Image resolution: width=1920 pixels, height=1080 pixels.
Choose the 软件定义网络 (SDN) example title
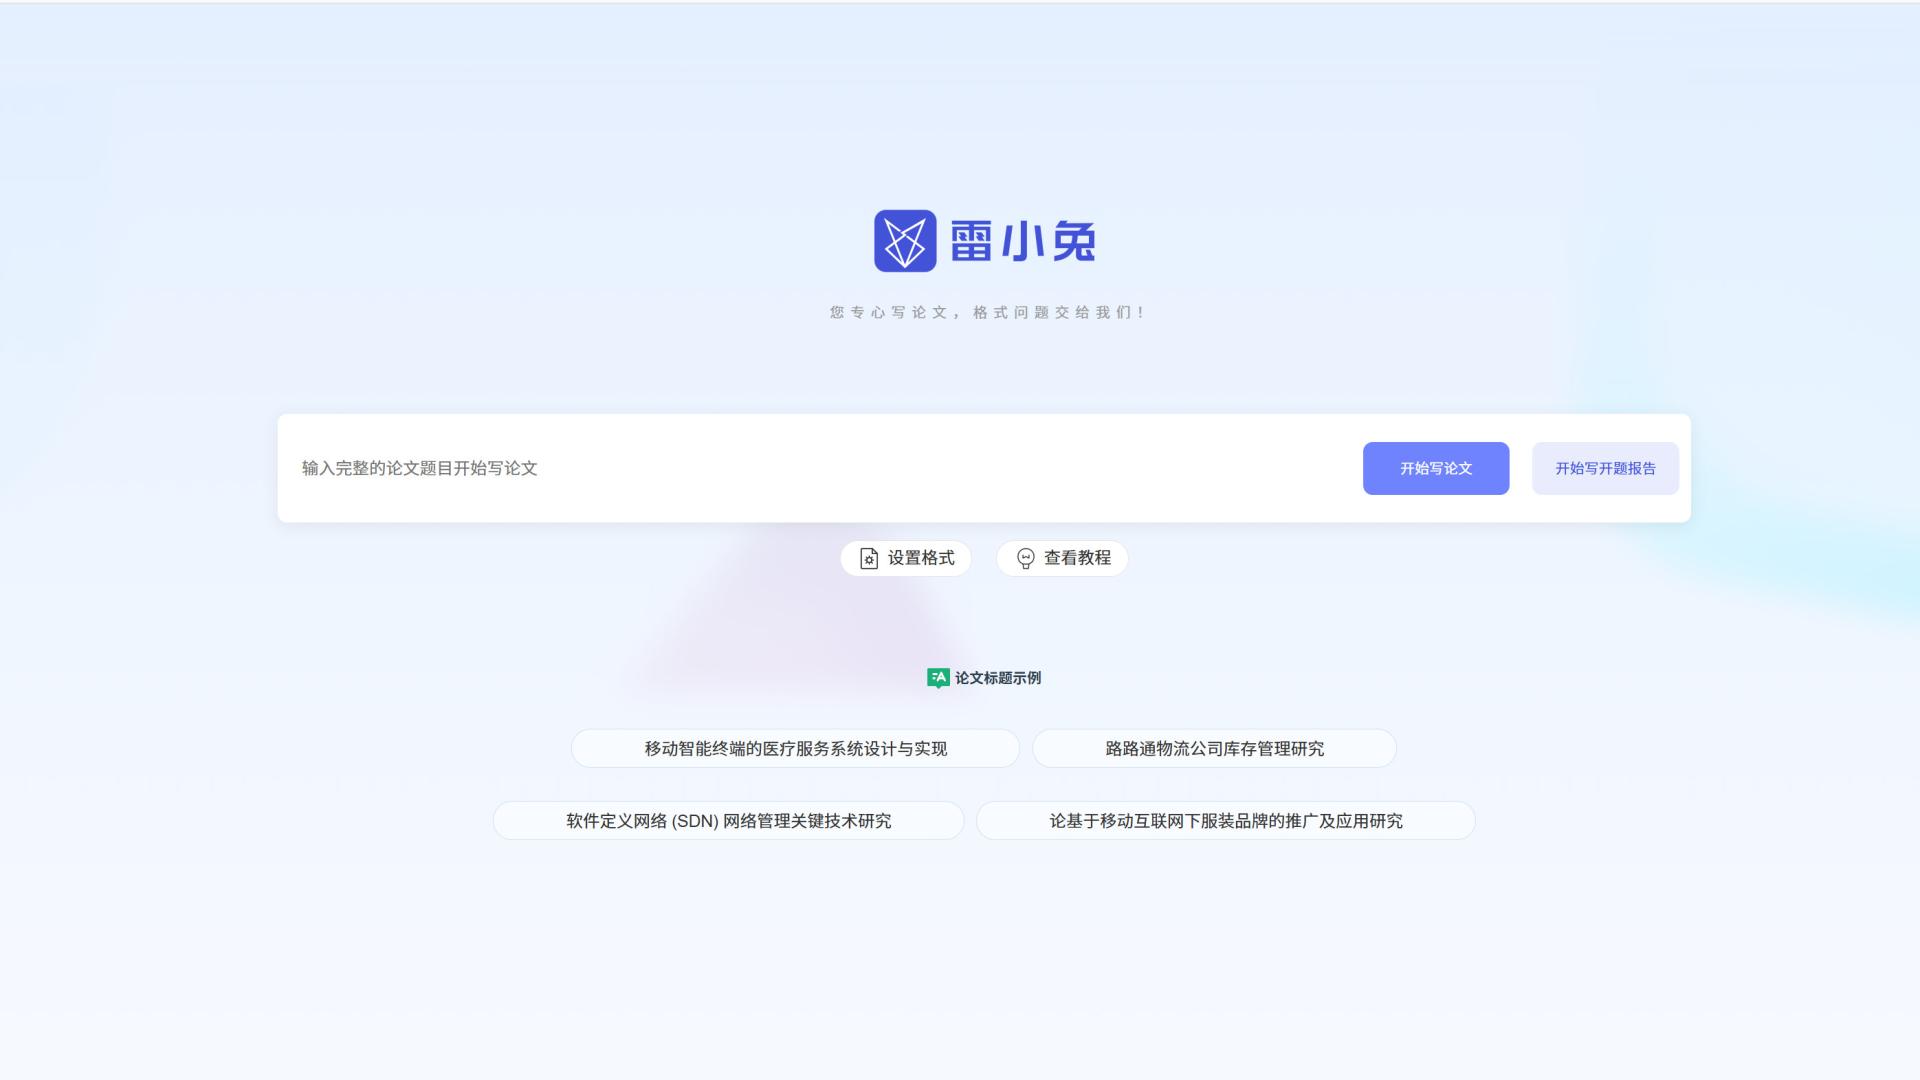(x=727, y=820)
